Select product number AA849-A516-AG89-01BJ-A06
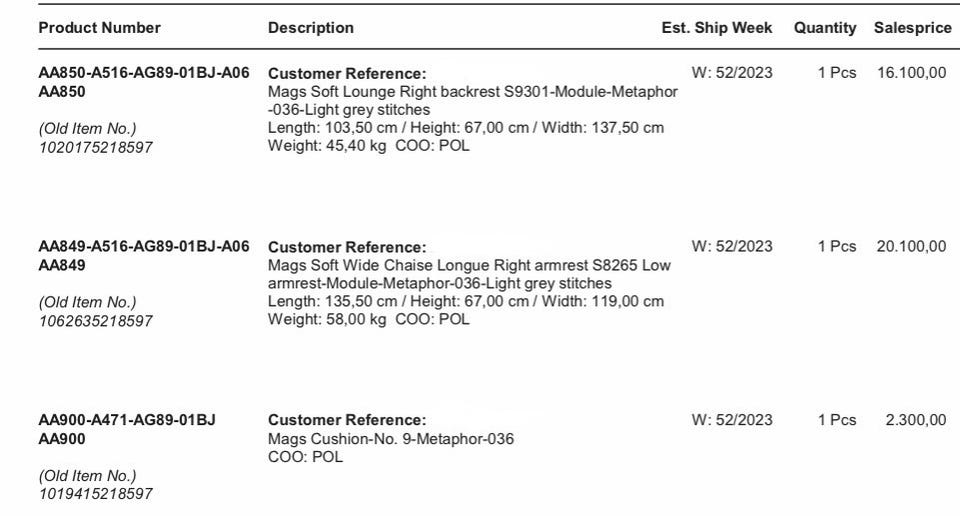 (144, 246)
